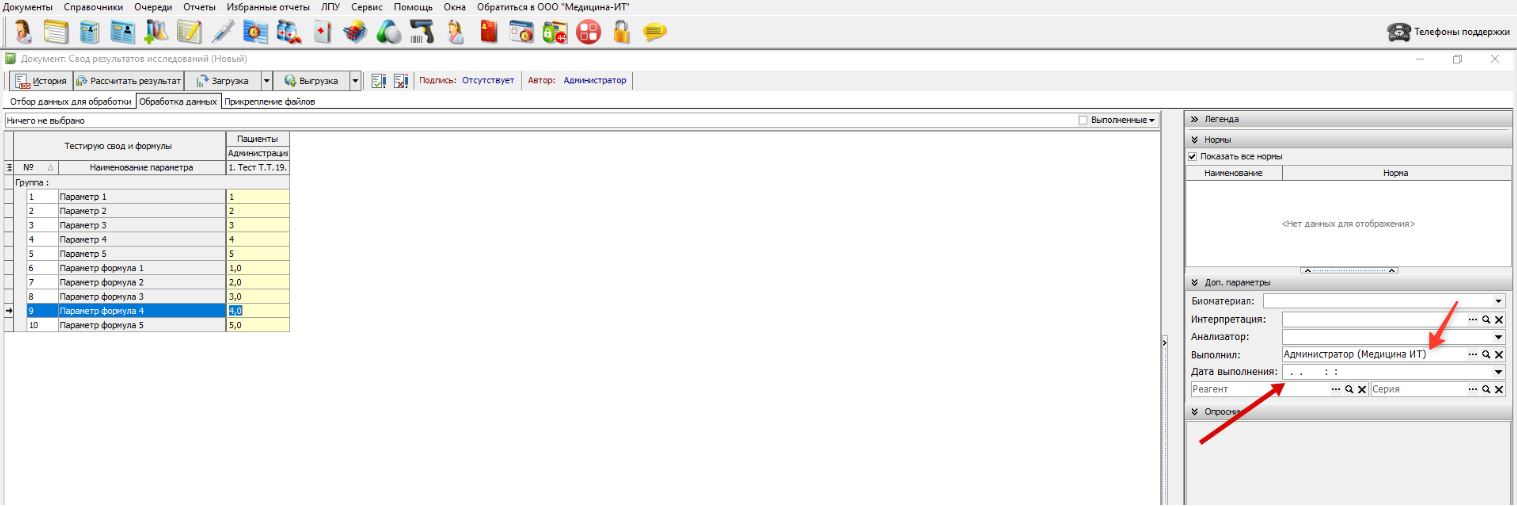Open the nurse figure toolbar icon
1517x507 pixels.
pos(456,32)
